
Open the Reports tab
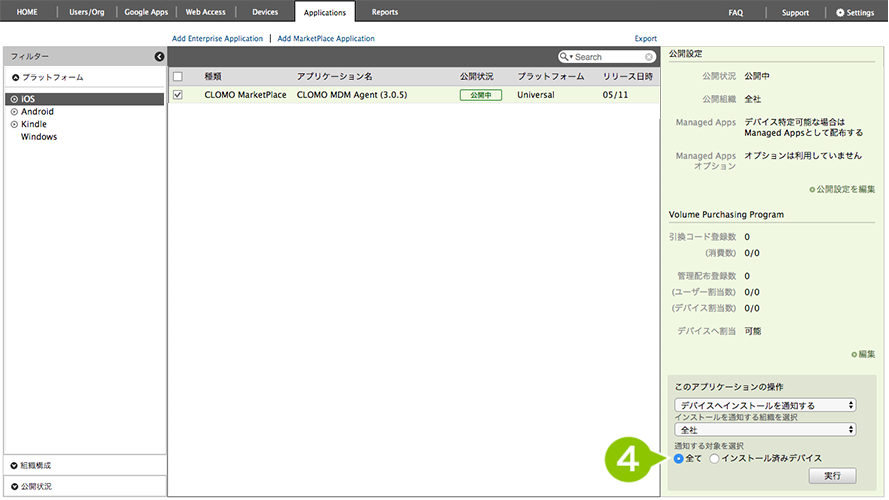click(x=384, y=12)
